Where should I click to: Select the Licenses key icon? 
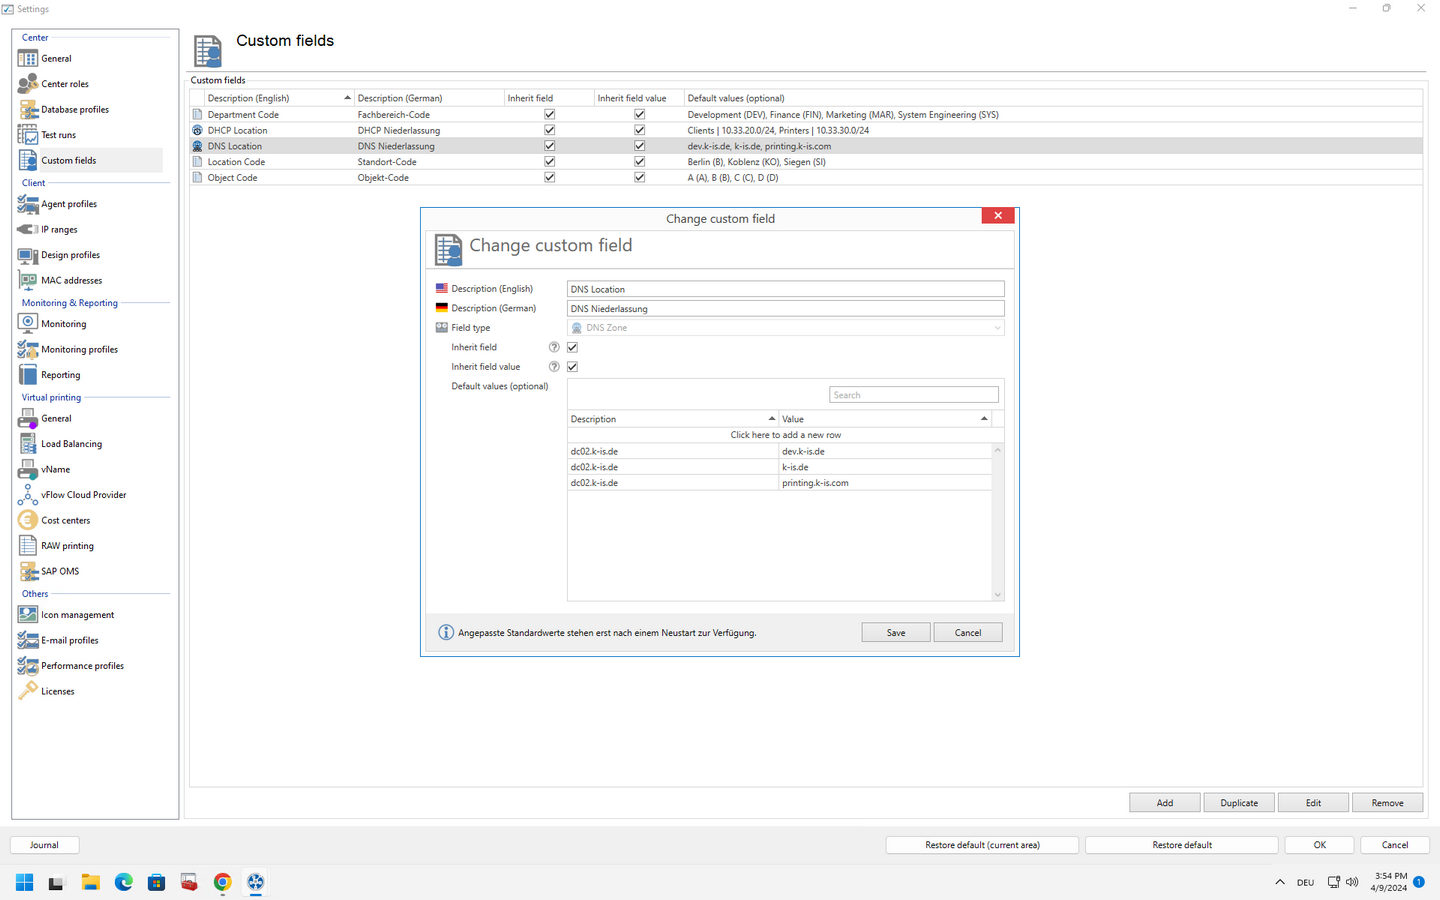tap(28, 691)
